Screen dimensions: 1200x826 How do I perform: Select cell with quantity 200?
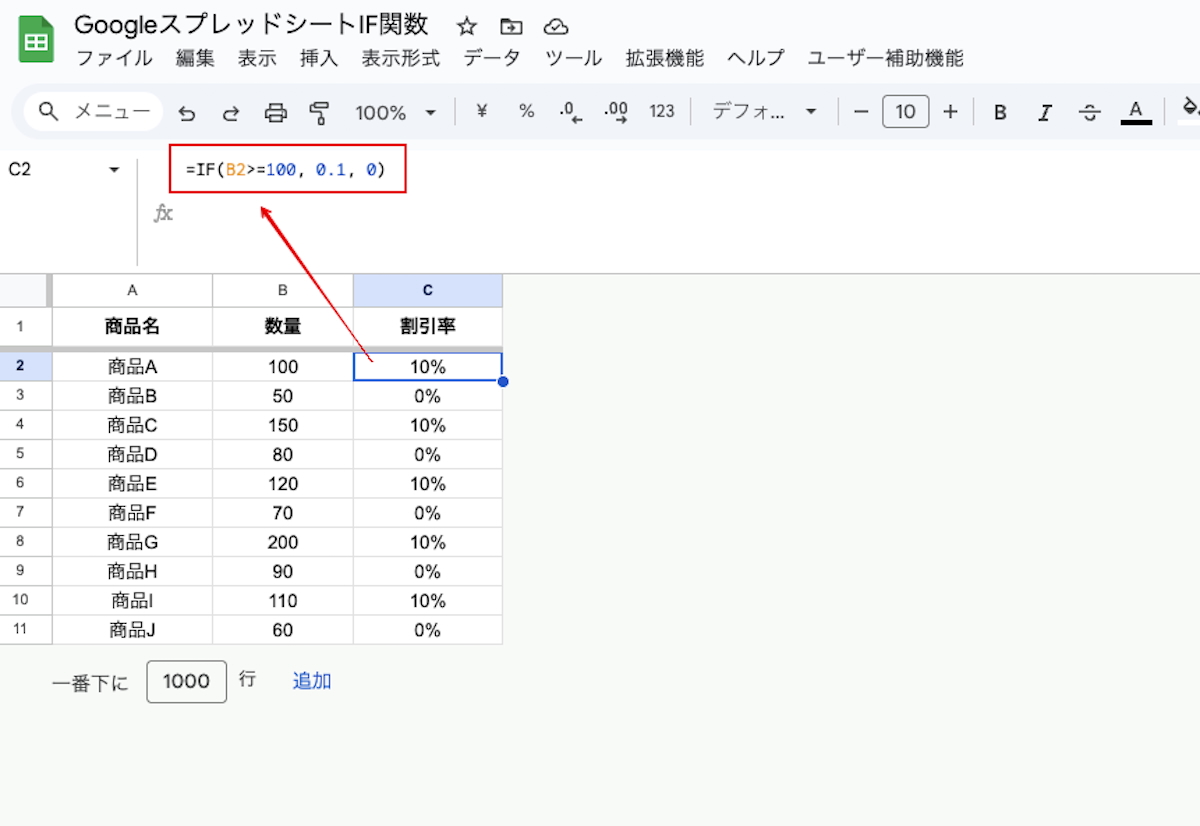click(283, 542)
